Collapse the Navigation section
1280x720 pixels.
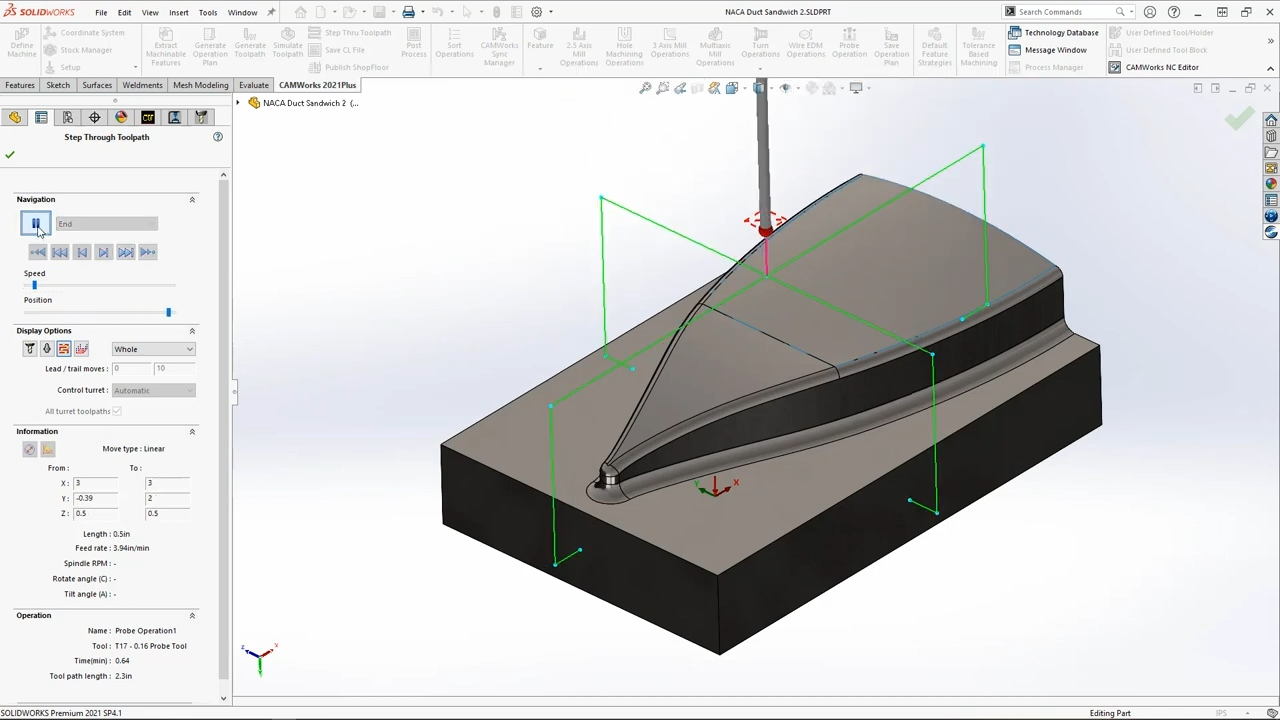[192, 200]
